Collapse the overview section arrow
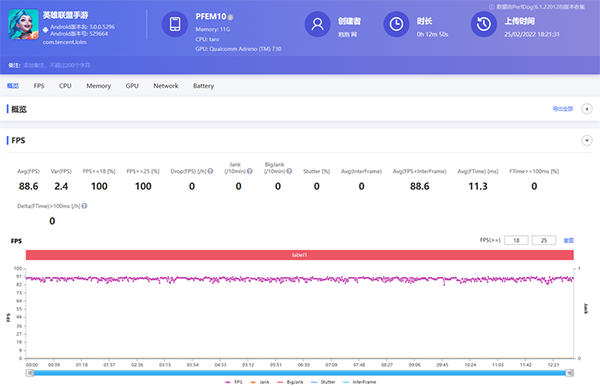Screen dimensions: 600x386 pyautogui.click(x=587, y=109)
